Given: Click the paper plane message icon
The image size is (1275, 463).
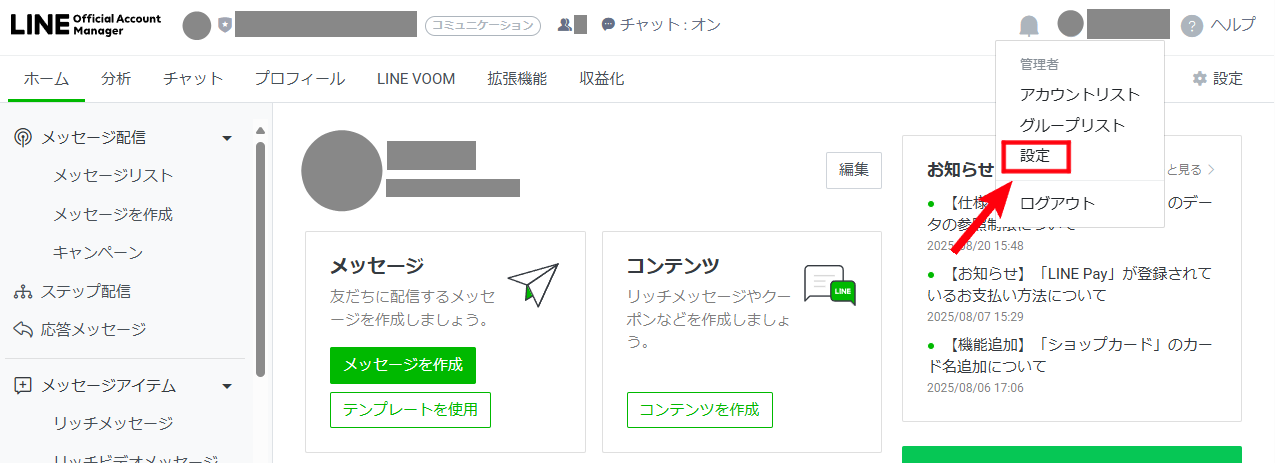Looking at the screenshot, I should (533, 284).
